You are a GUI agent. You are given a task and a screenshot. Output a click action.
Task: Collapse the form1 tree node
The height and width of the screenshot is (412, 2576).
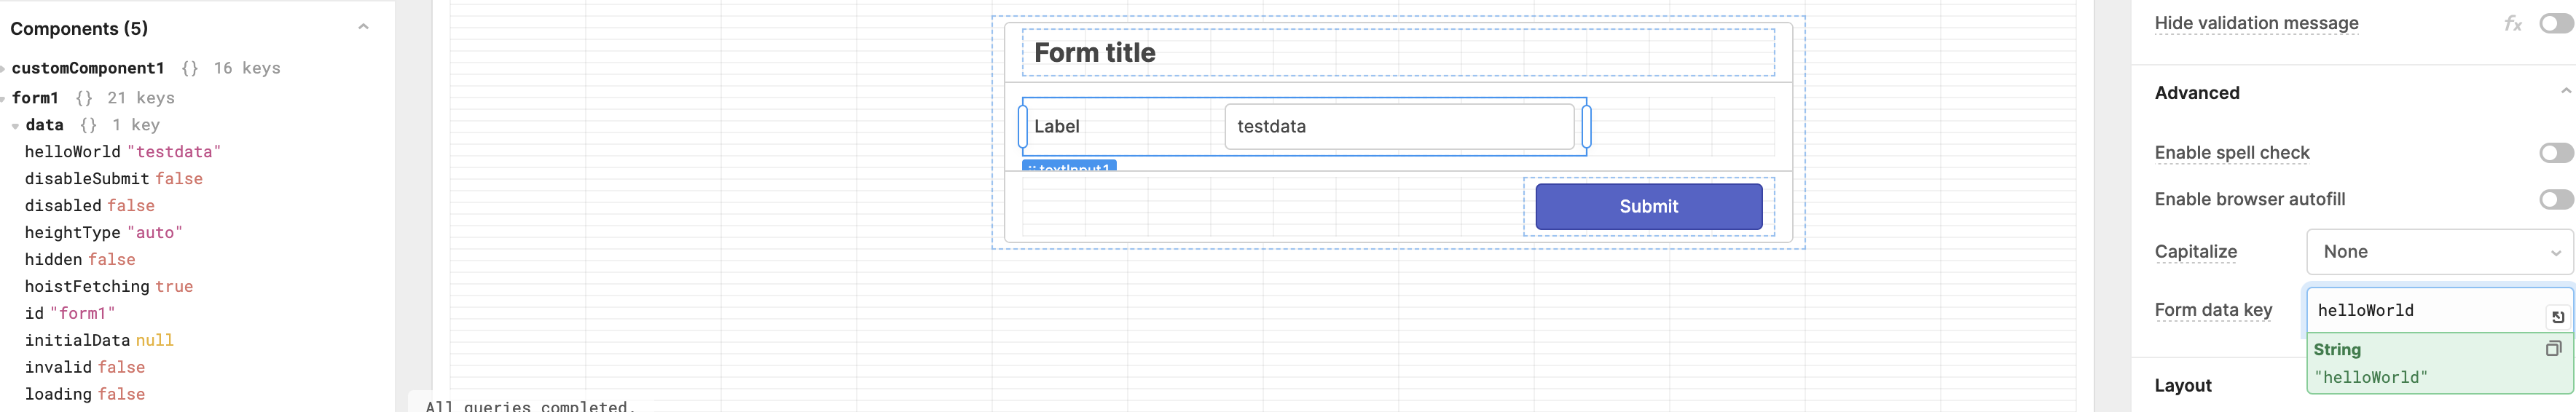point(4,99)
